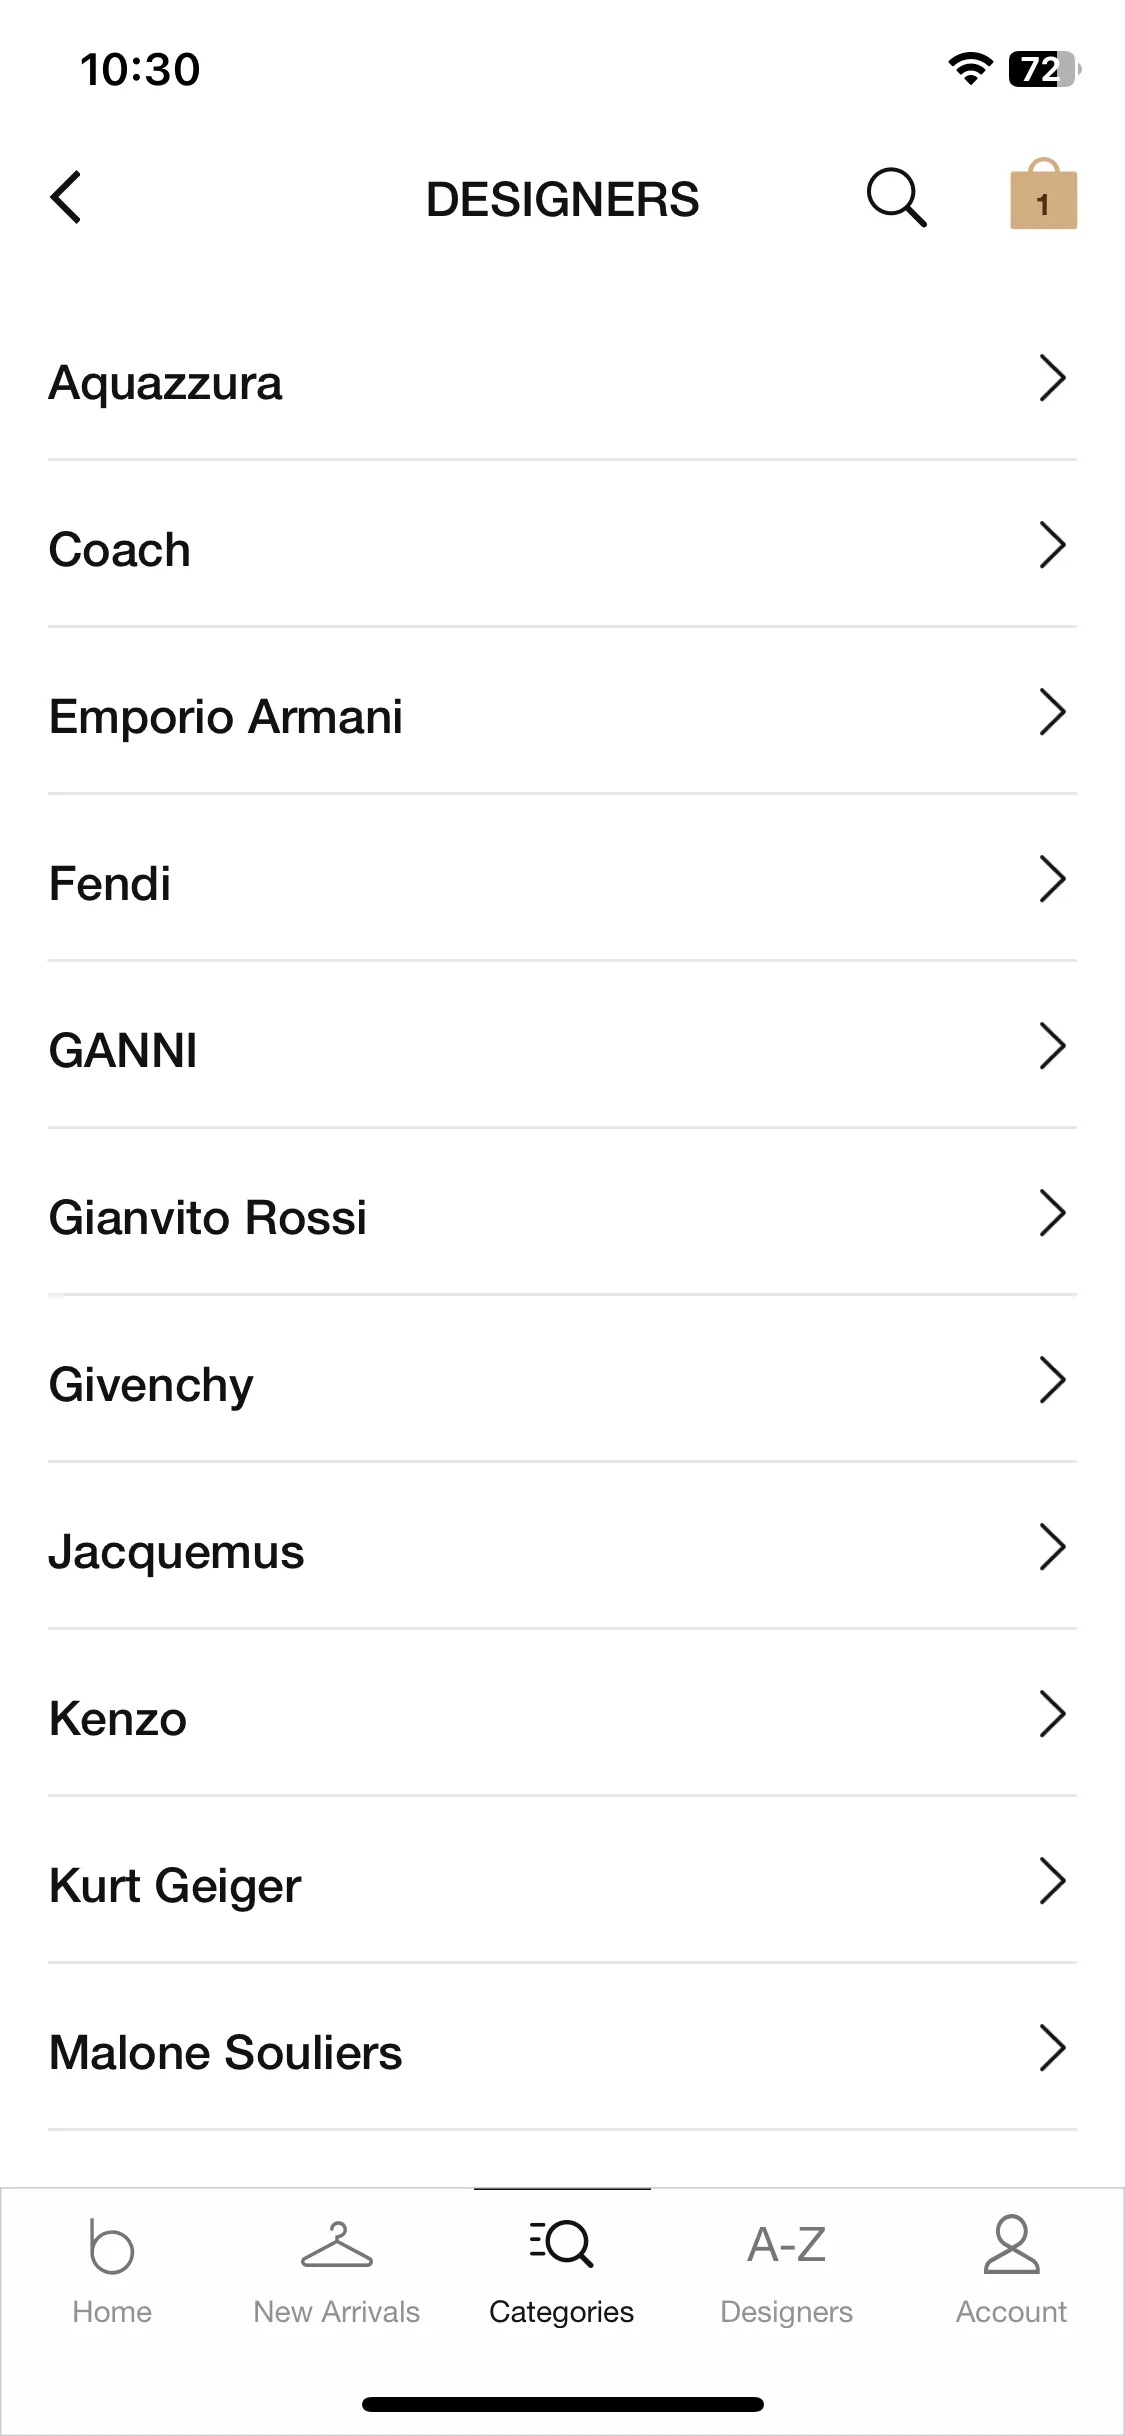Open the Fendi designer page
The height and width of the screenshot is (2436, 1125).
[562, 882]
